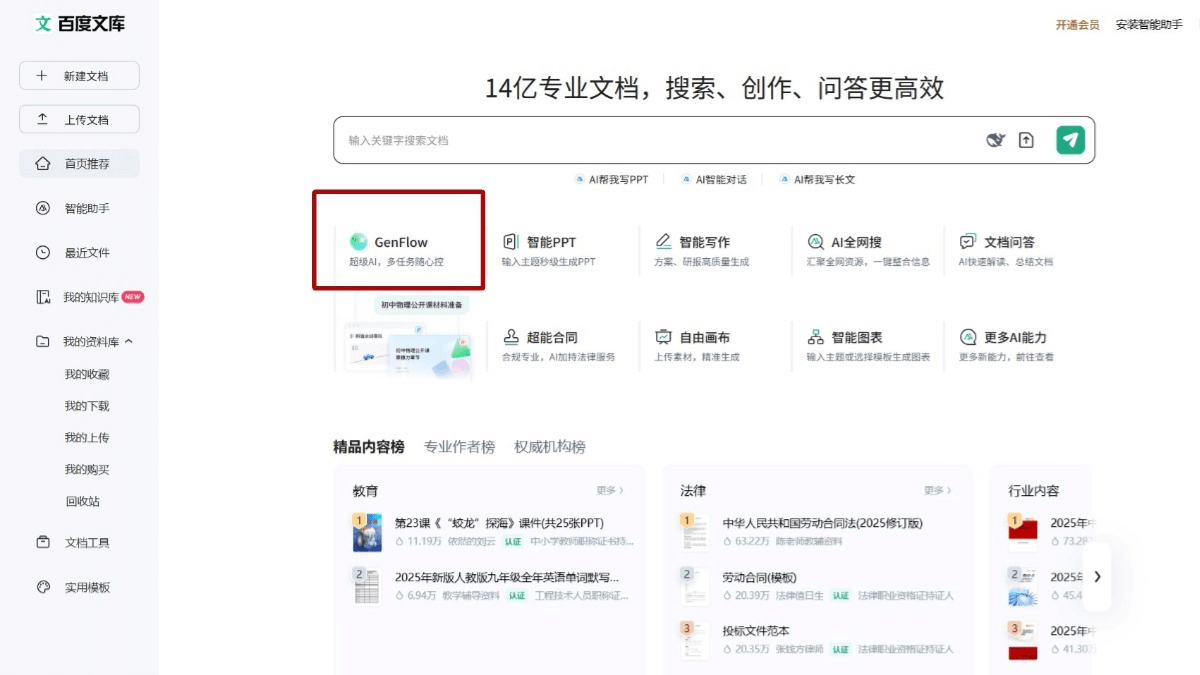Open the 开通会员 link at top right
The height and width of the screenshot is (675, 1200).
click(x=1076, y=24)
